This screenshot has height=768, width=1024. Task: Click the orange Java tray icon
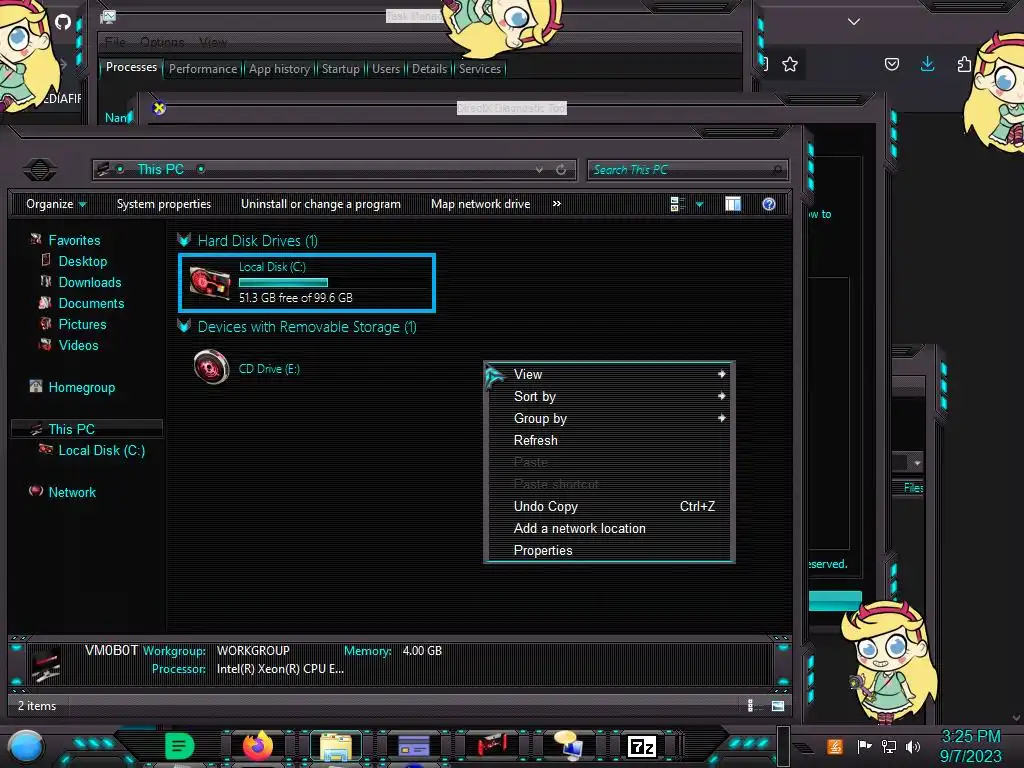(834, 746)
